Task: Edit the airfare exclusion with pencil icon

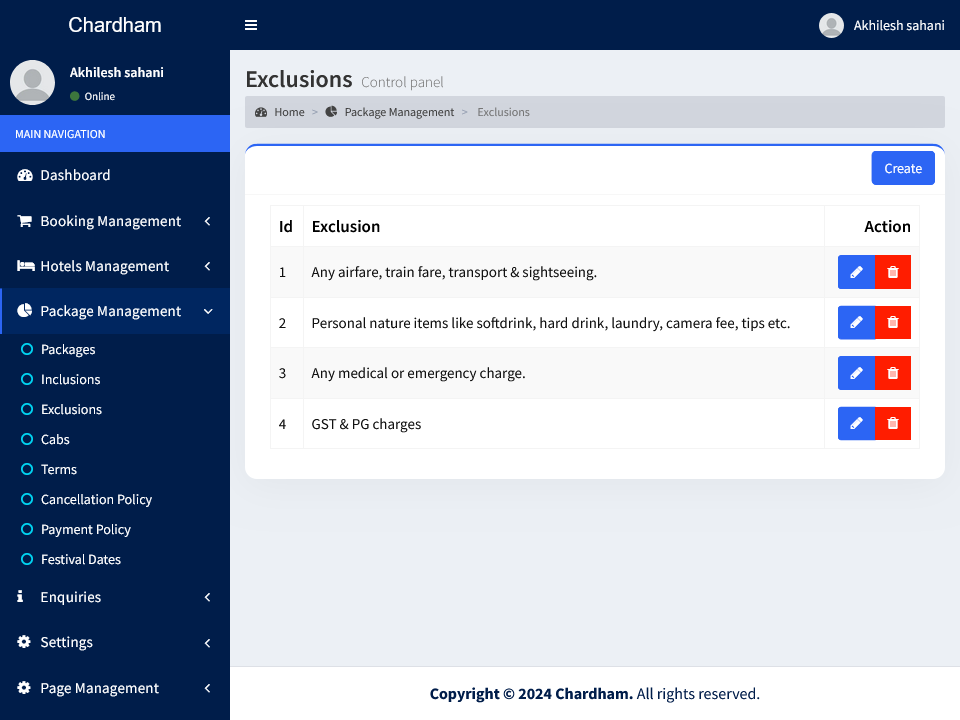Action: [x=856, y=272]
